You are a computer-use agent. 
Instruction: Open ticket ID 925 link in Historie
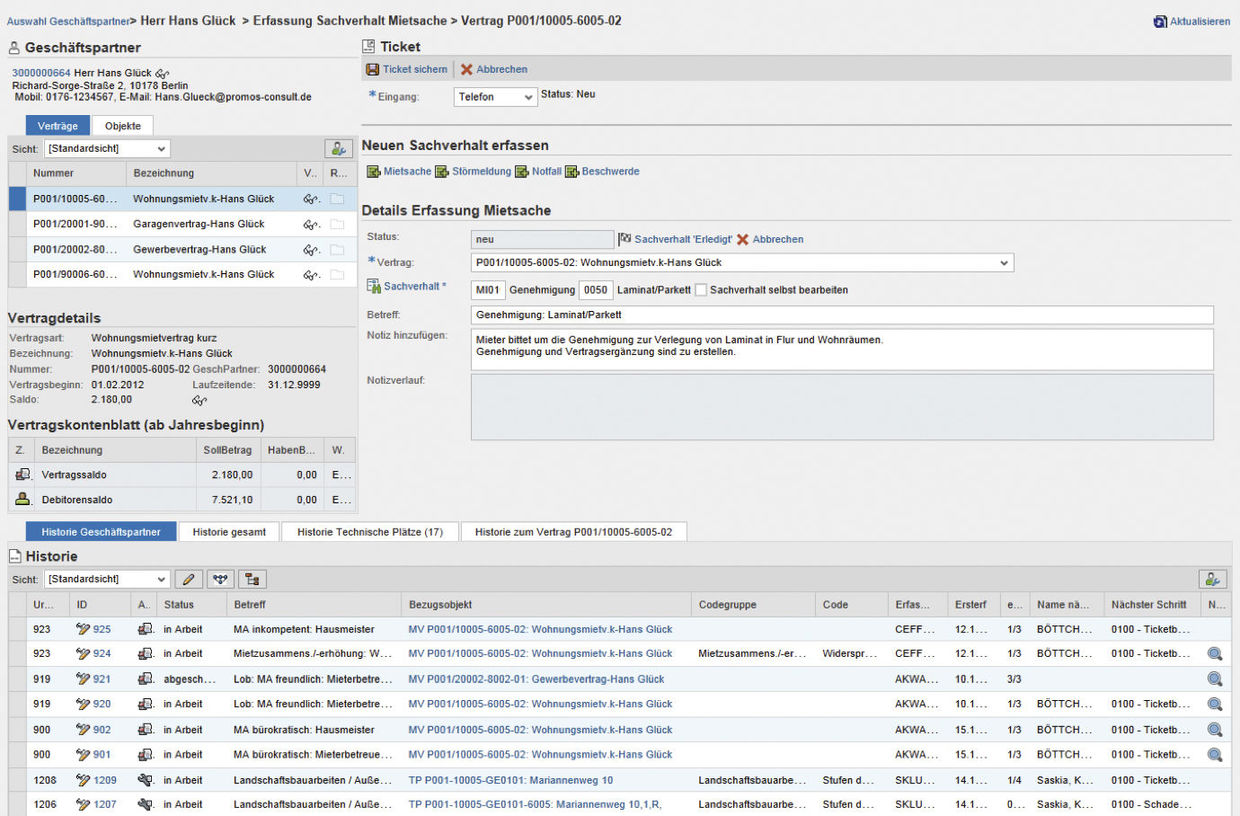(102, 630)
